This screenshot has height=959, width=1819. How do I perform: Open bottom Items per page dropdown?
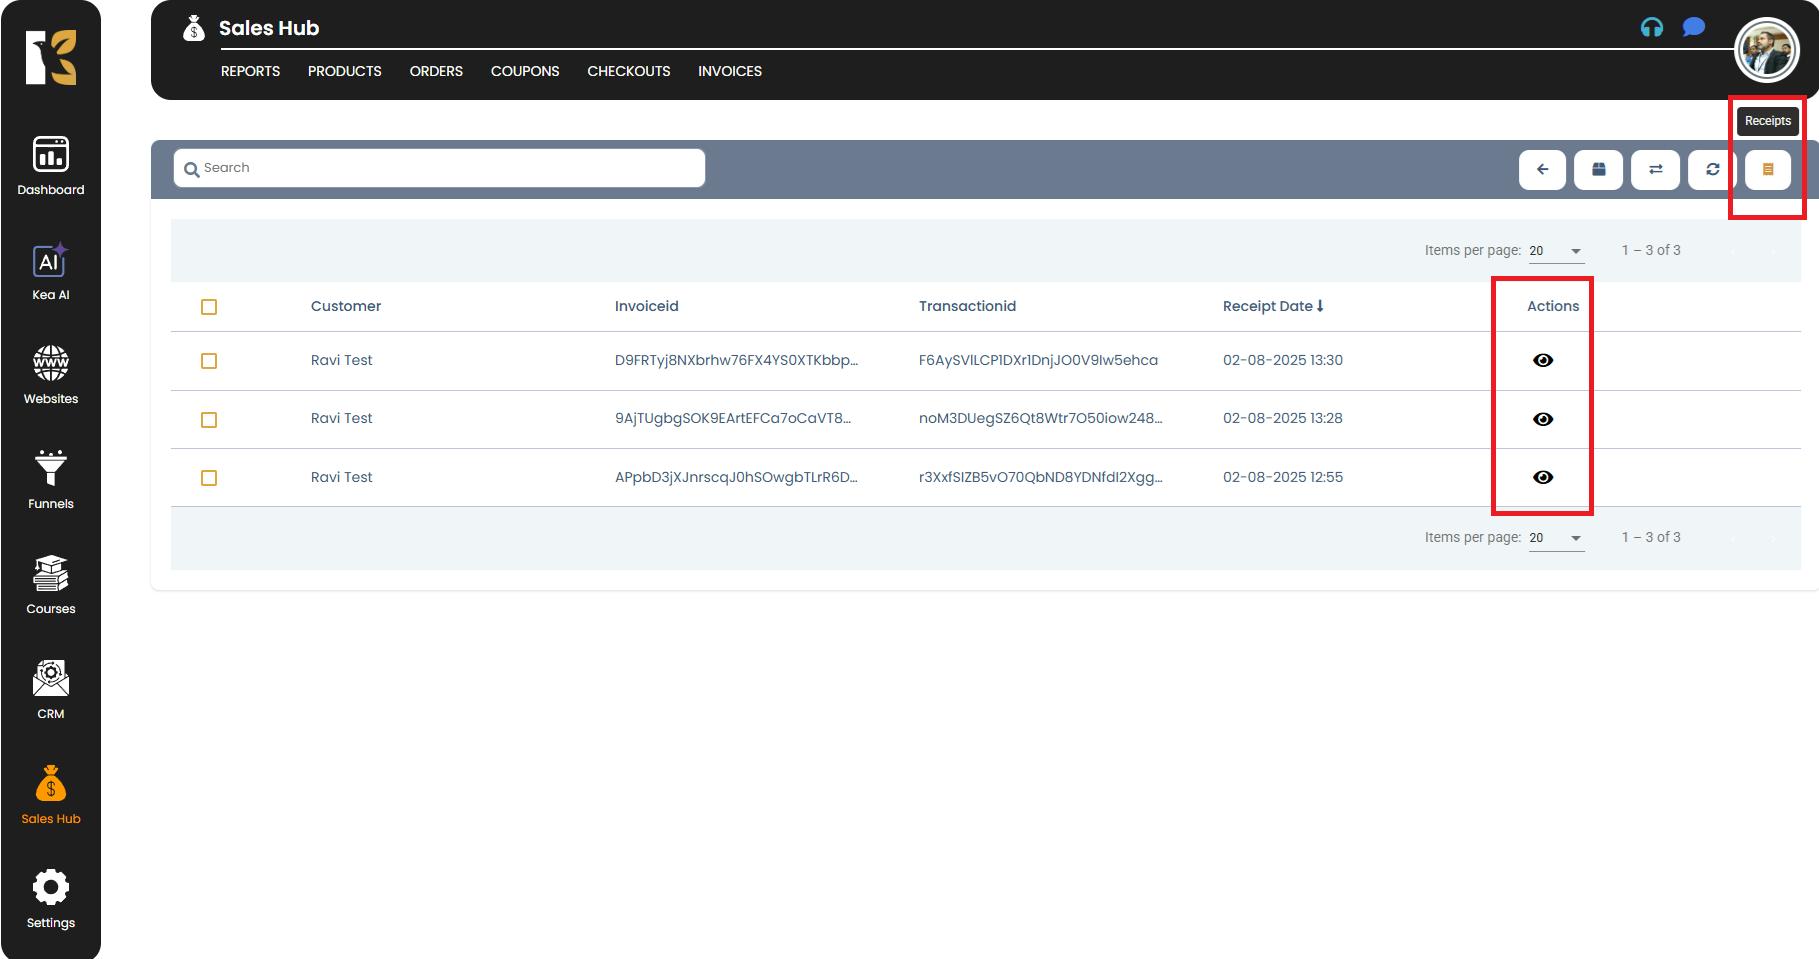1556,538
